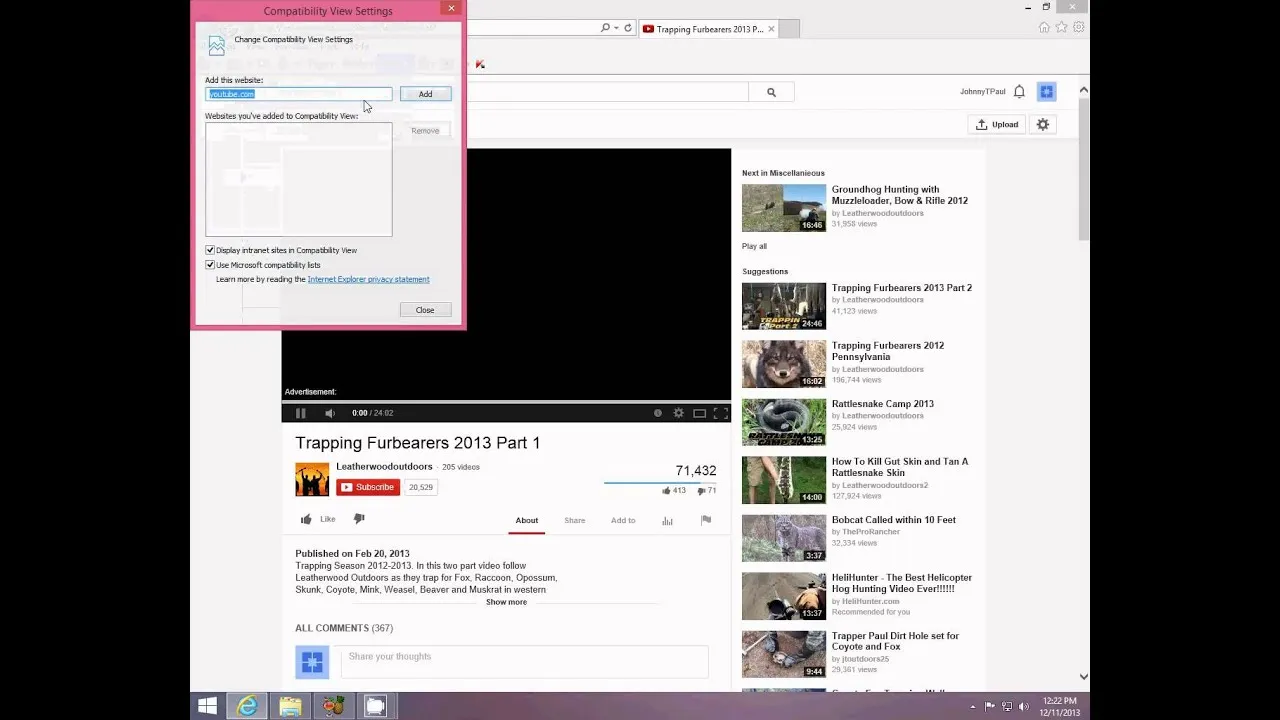
Task: Open File Explorer from the taskbar
Action: click(x=290, y=706)
